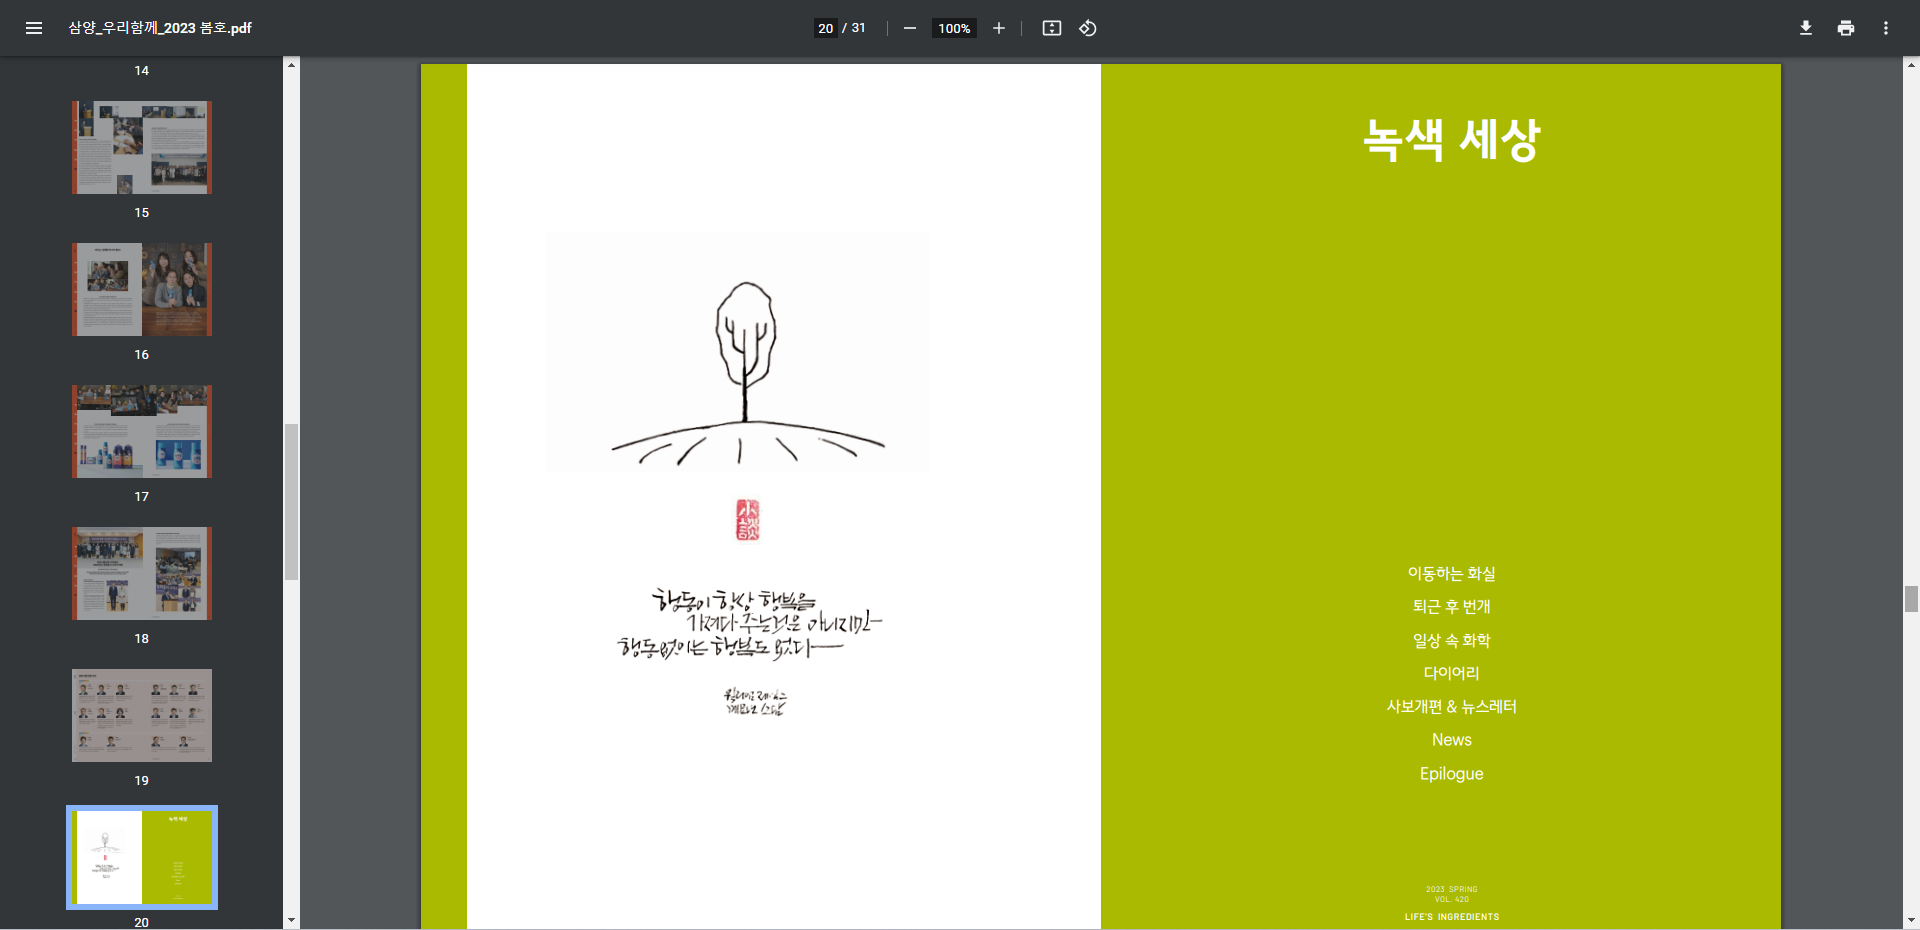Select page 17 thumbnail with product bottles

click(x=142, y=432)
